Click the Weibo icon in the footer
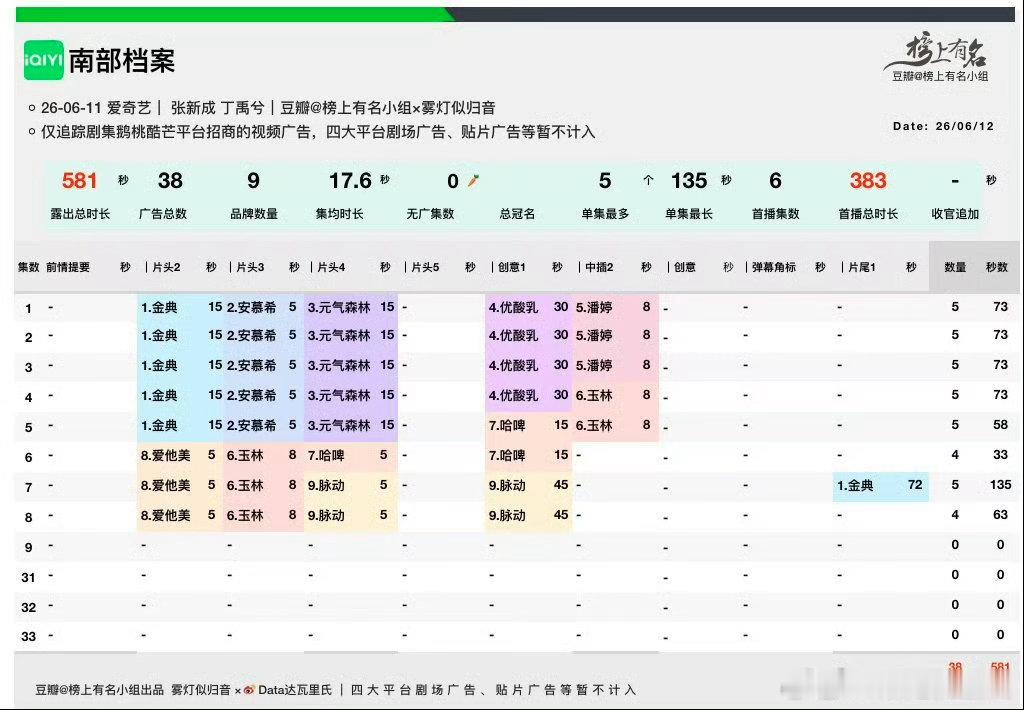This screenshot has height=710, width=1024. 249,690
